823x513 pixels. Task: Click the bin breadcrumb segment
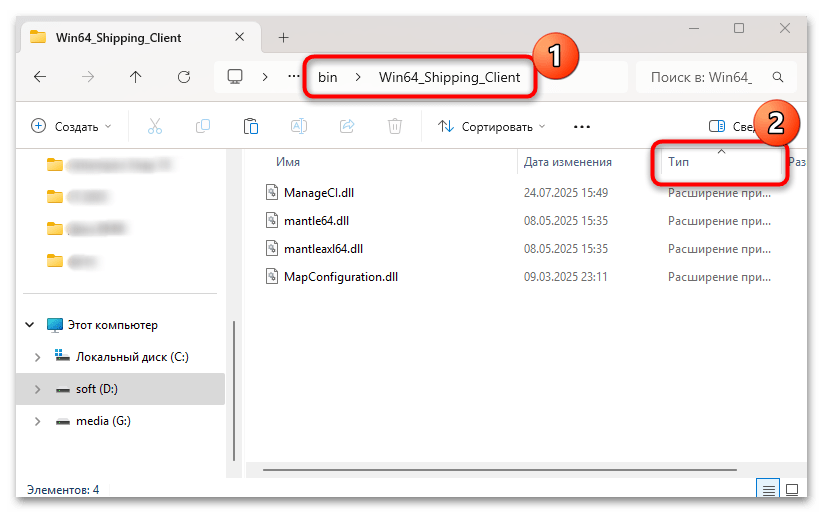tap(328, 77)
